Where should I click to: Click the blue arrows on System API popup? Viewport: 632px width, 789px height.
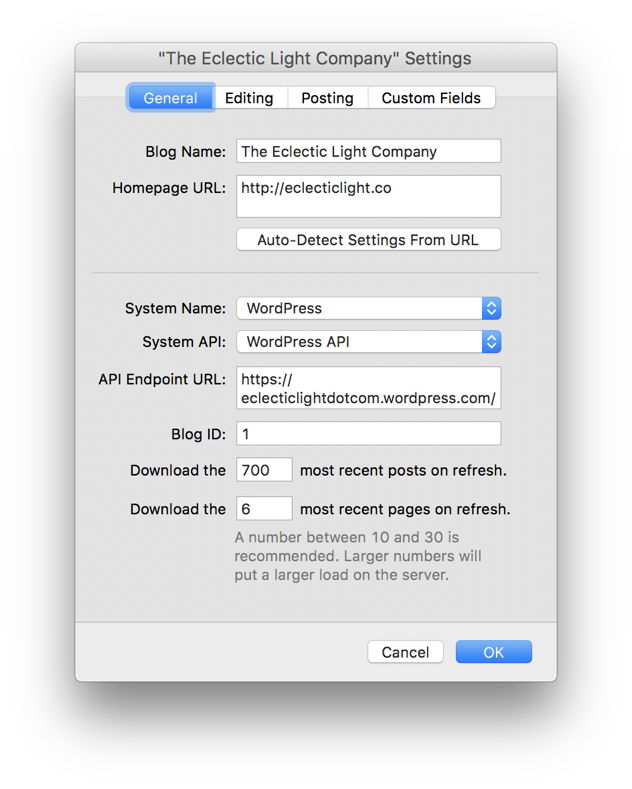tap(491, 341)
